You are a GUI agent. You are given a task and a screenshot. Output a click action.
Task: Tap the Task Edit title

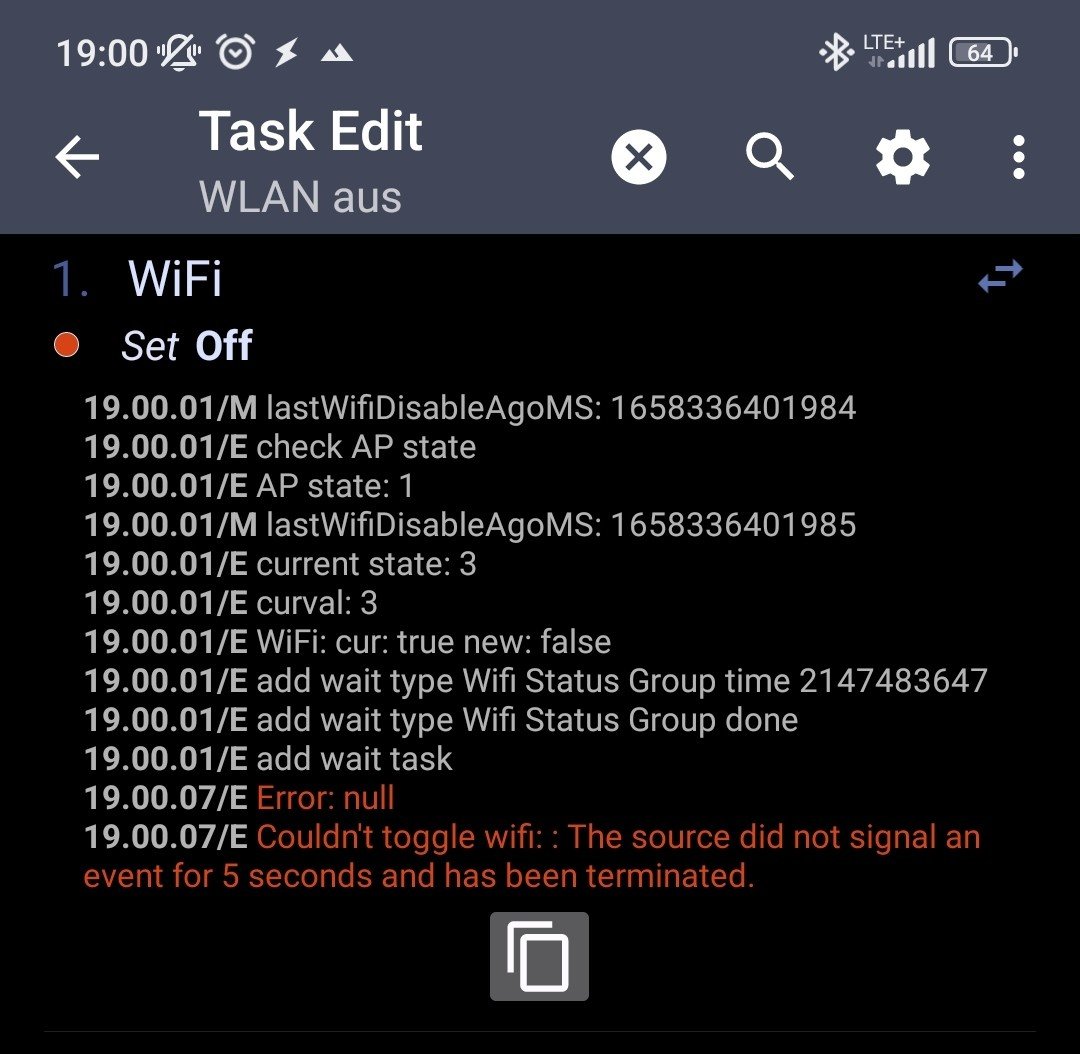(311, 131)
